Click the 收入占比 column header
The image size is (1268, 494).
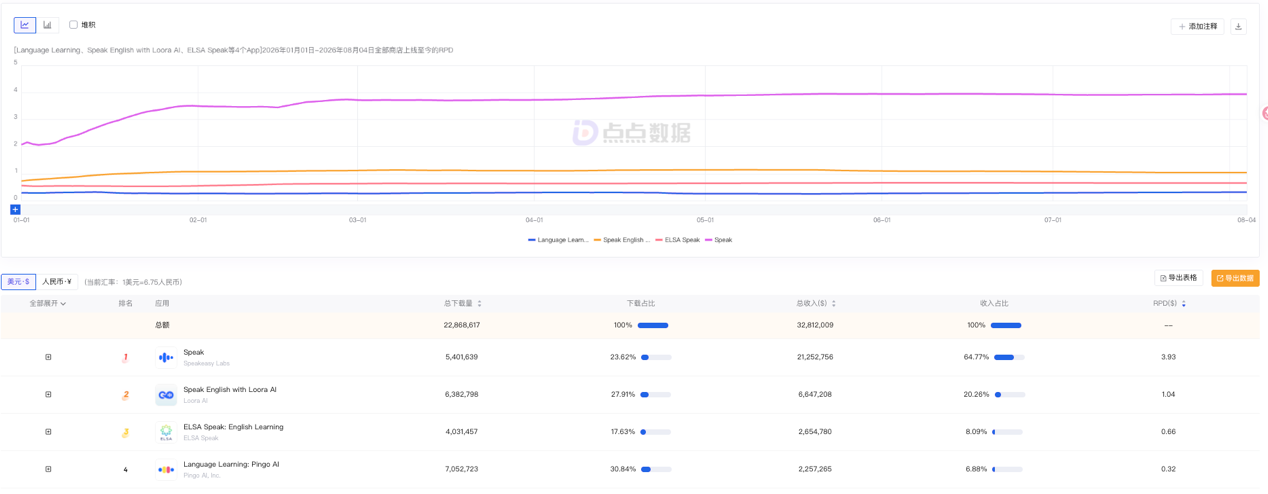(994, 303)
